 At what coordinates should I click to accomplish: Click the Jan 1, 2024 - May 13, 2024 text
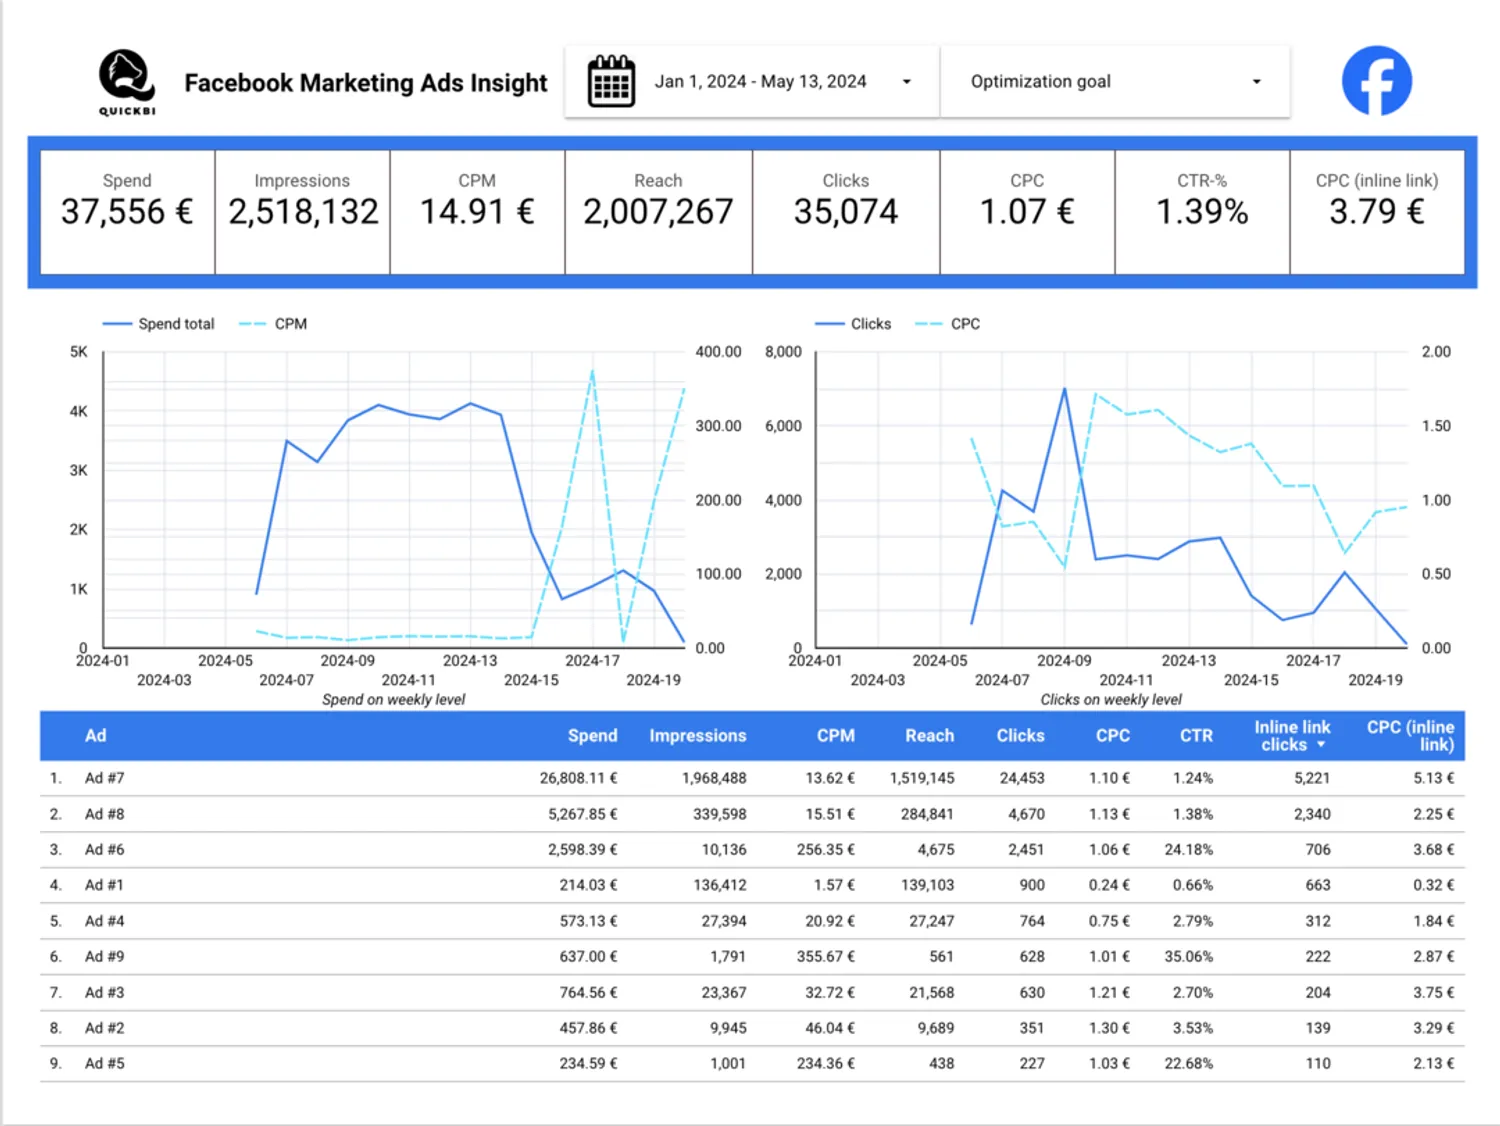(x=760, y=82)
